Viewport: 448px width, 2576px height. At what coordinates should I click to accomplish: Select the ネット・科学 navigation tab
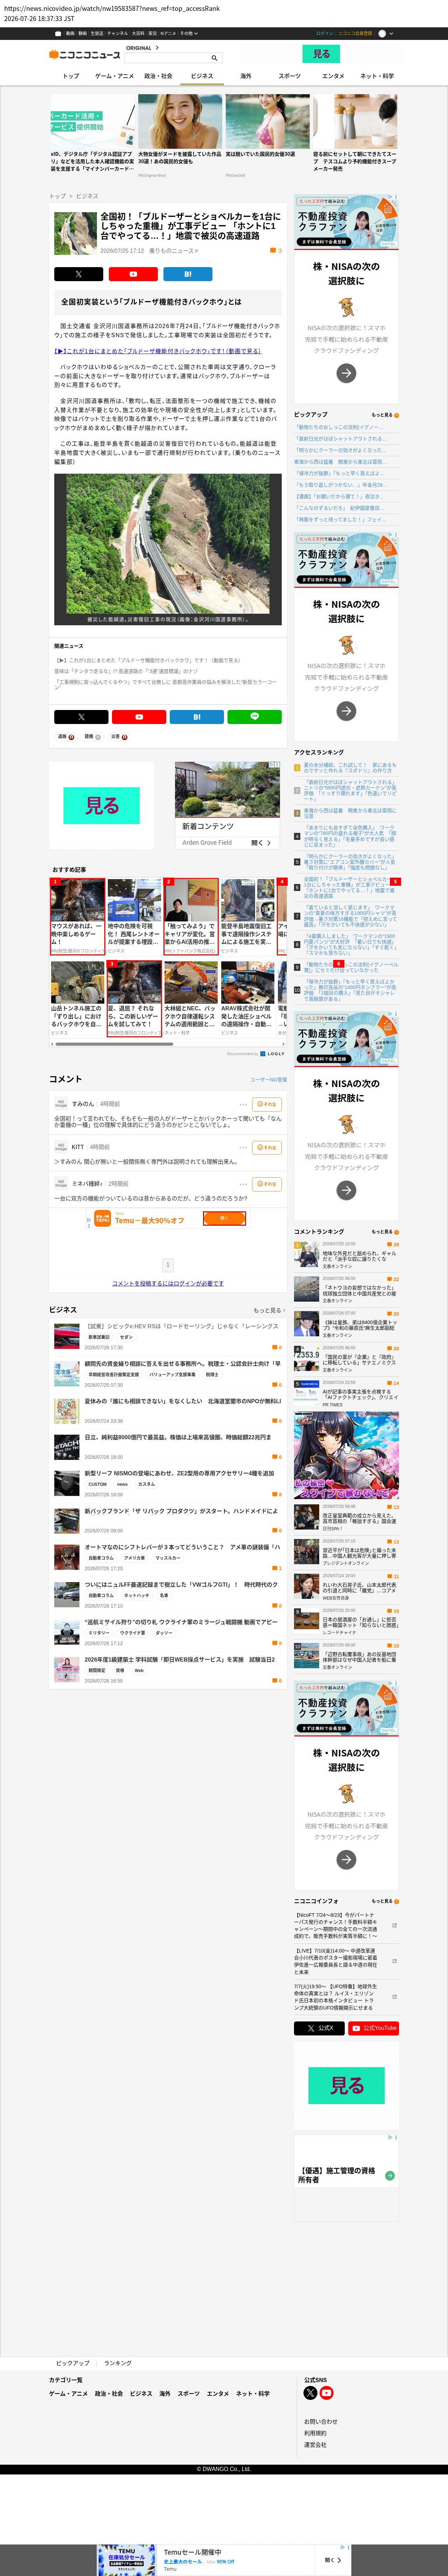(377, 76)
